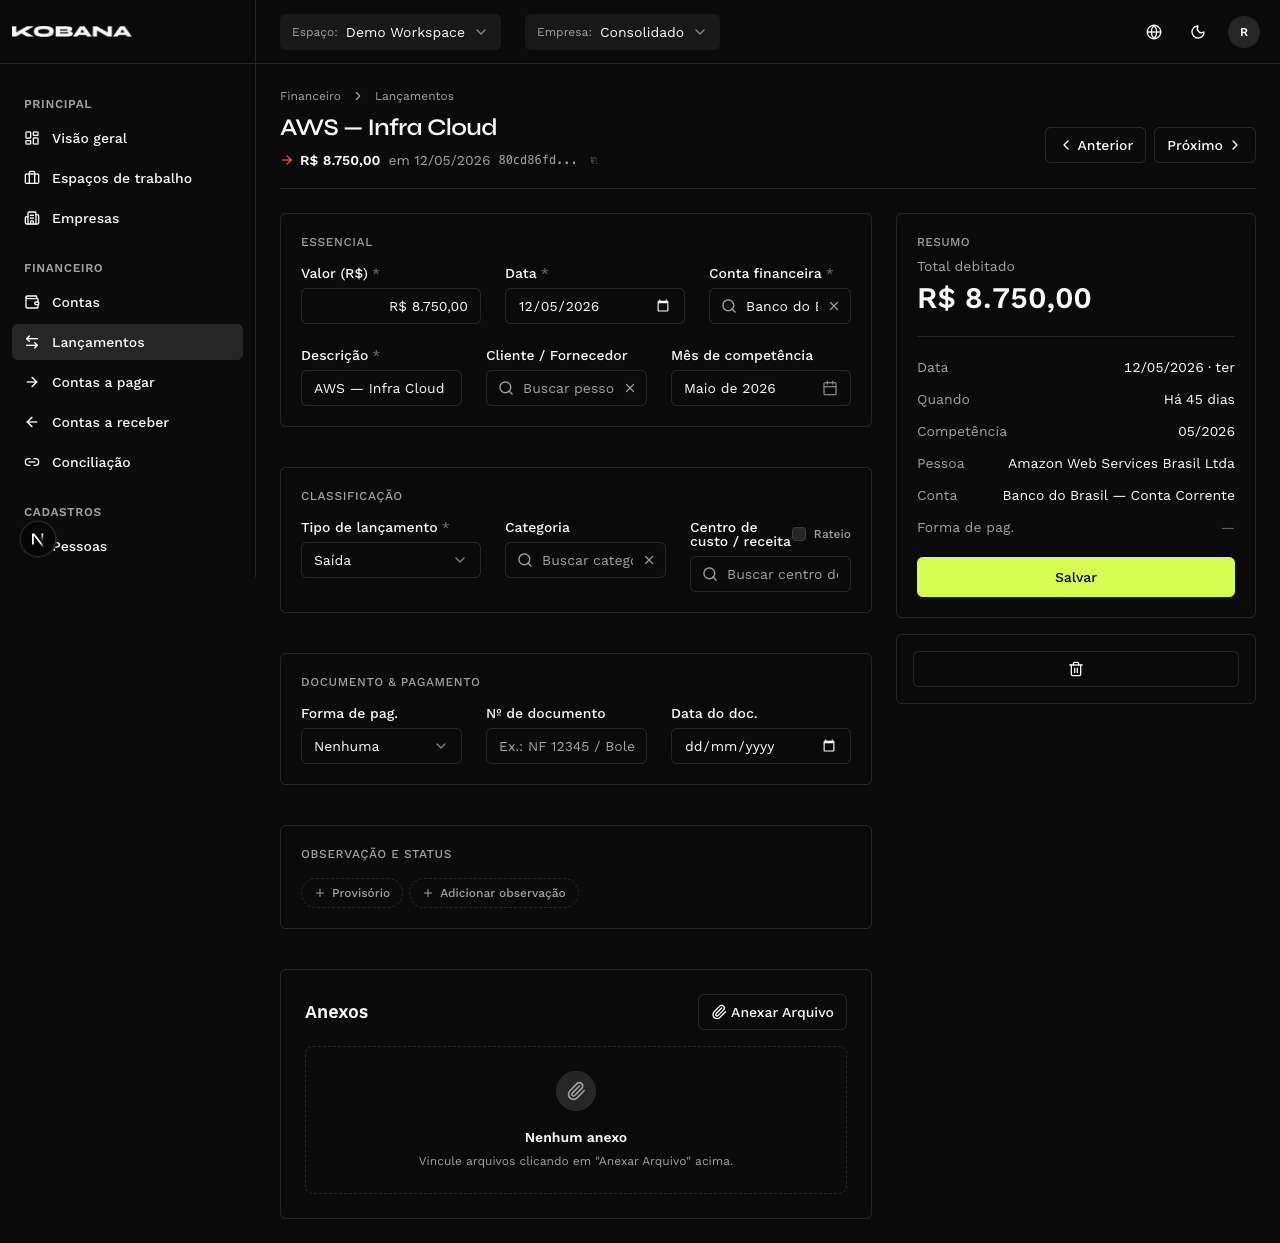The height and width of the screenshot is (1243, 1280).
Task: Click the Salvar button
Action: click(1076, 577)
